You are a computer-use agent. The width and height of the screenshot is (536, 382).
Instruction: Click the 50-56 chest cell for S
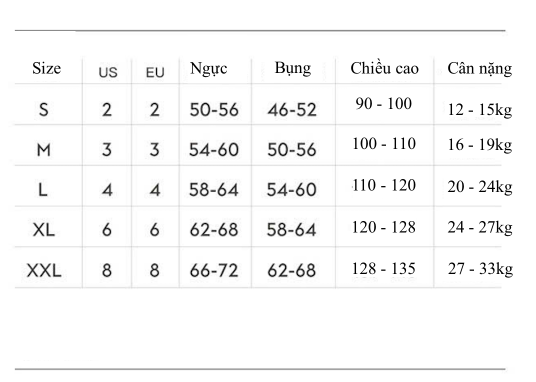click(x=214, y=110)
